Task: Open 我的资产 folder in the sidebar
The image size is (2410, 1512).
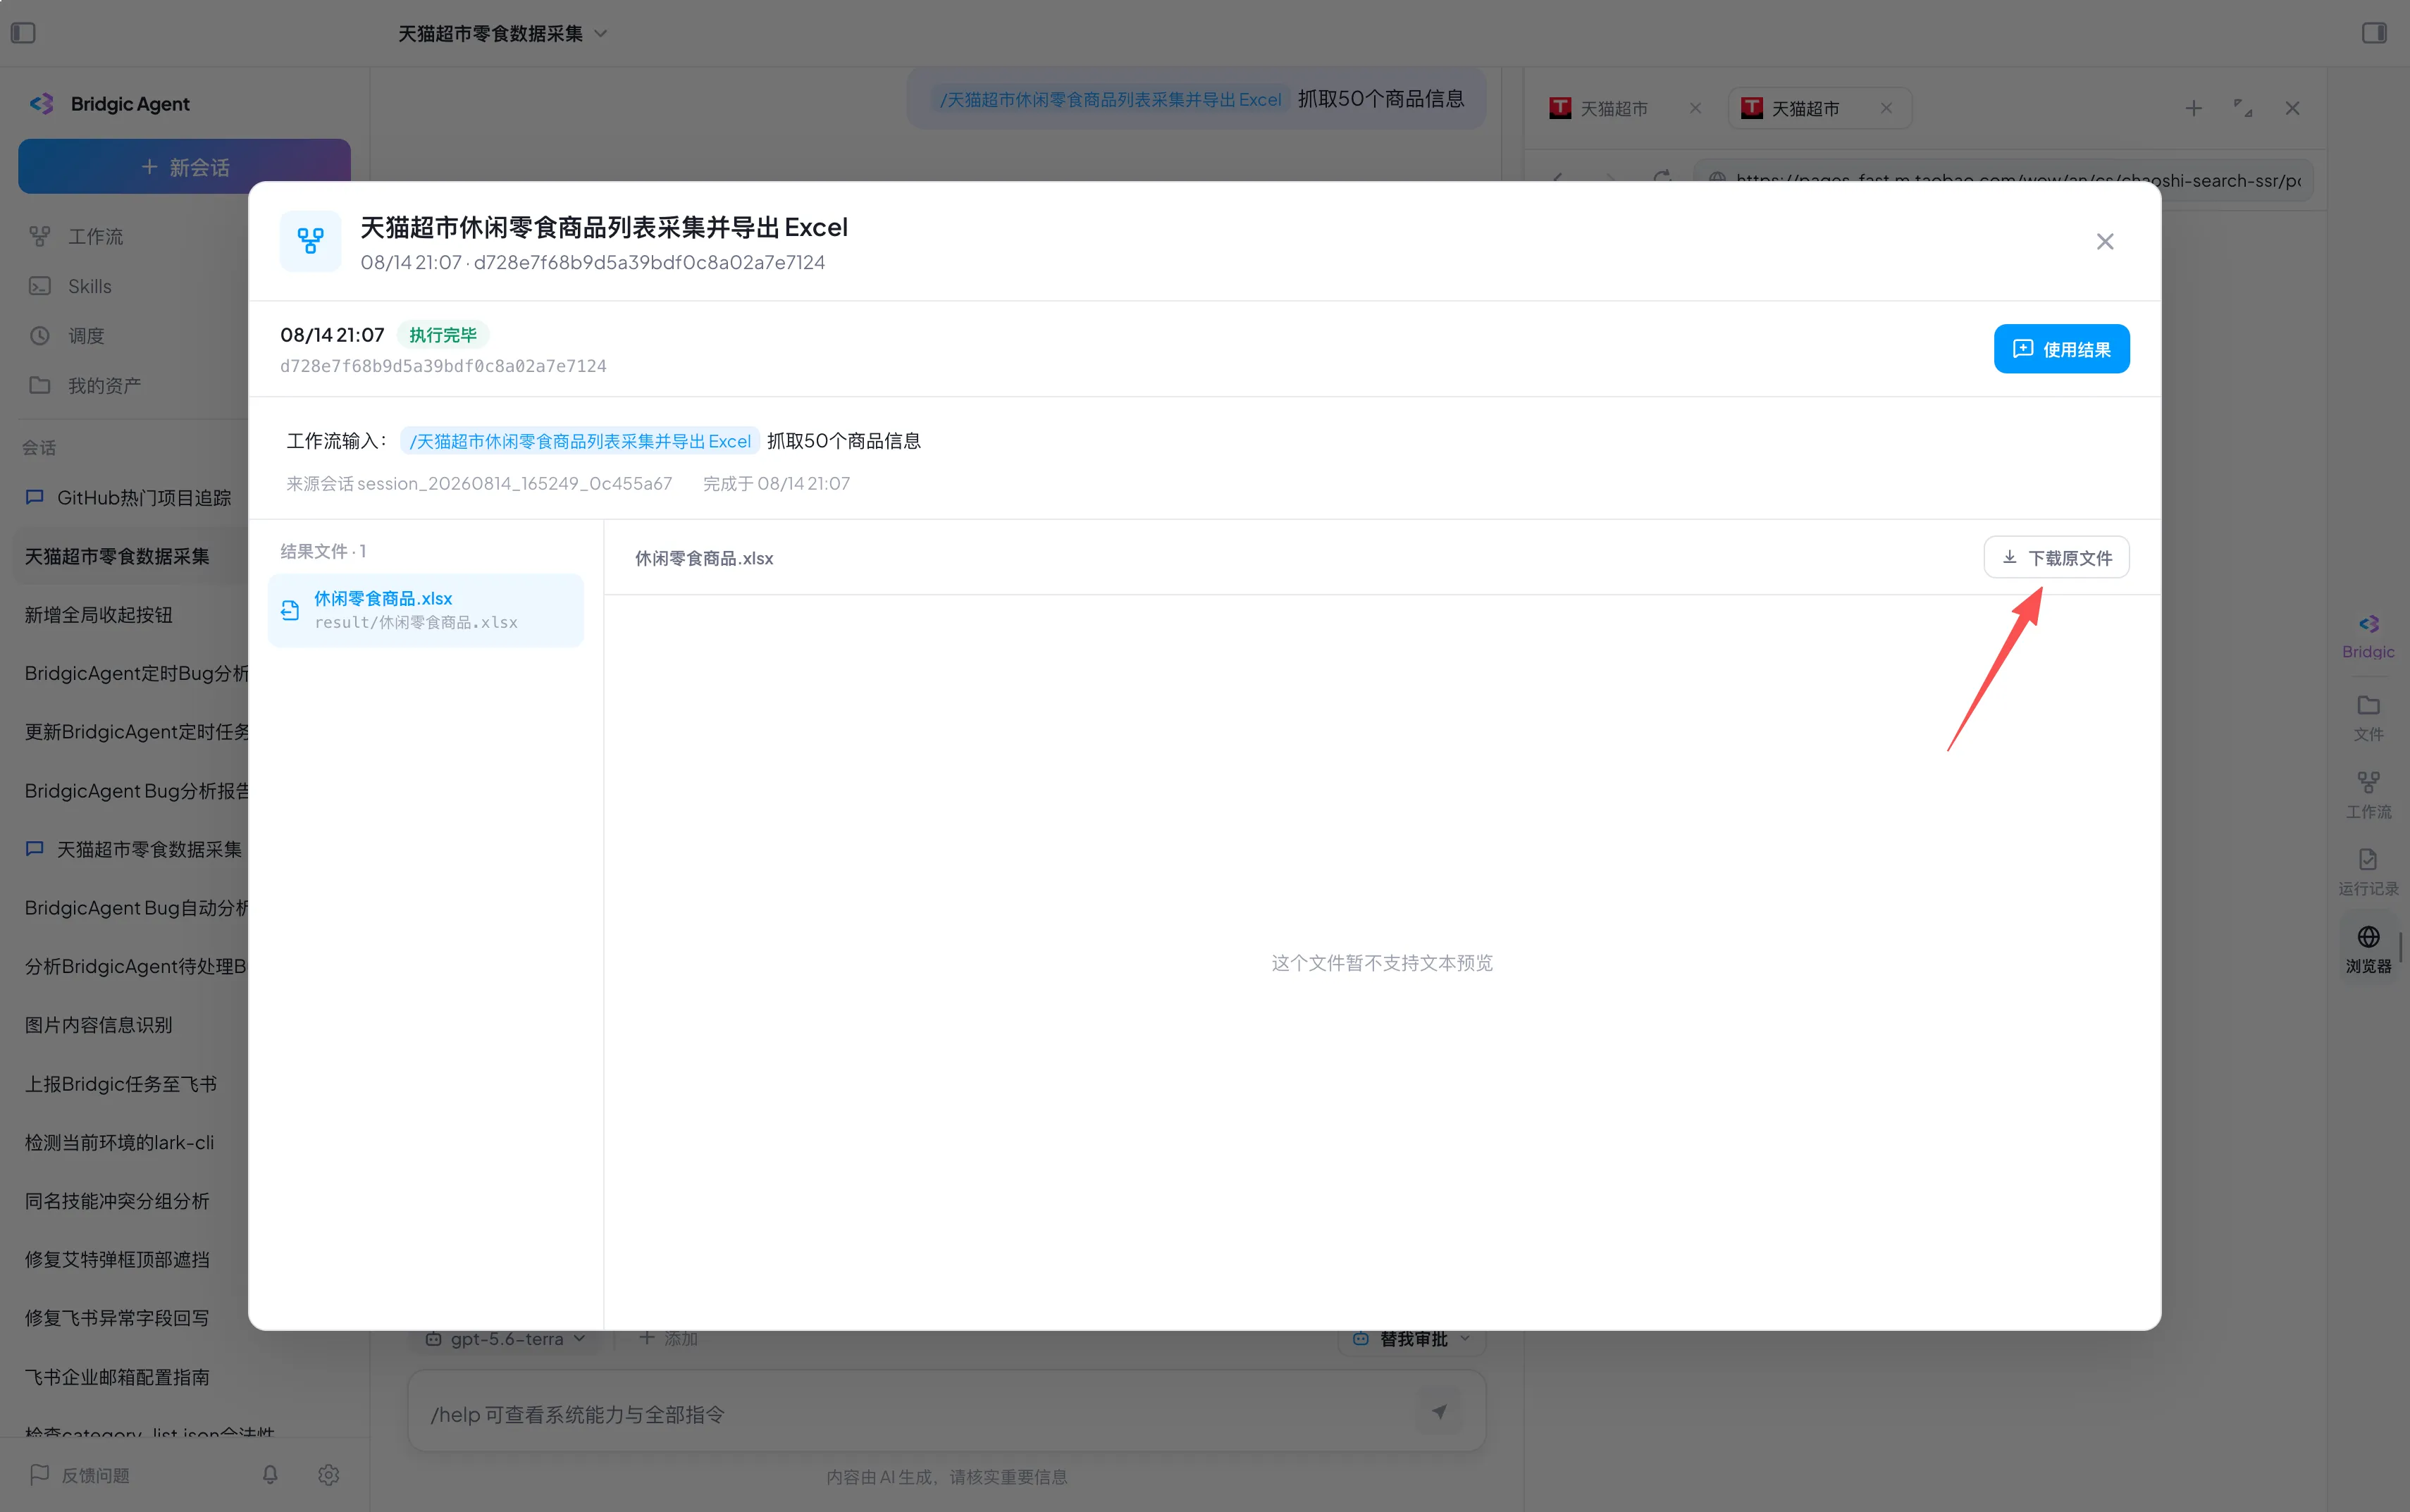Action: click(x=104, y=385)
